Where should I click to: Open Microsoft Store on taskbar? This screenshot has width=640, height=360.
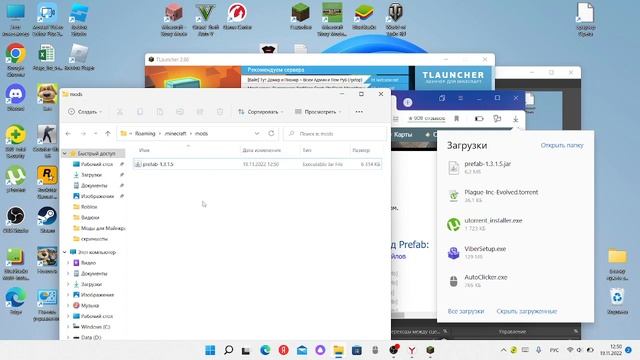pyautogui.click(x=357, y=350)
